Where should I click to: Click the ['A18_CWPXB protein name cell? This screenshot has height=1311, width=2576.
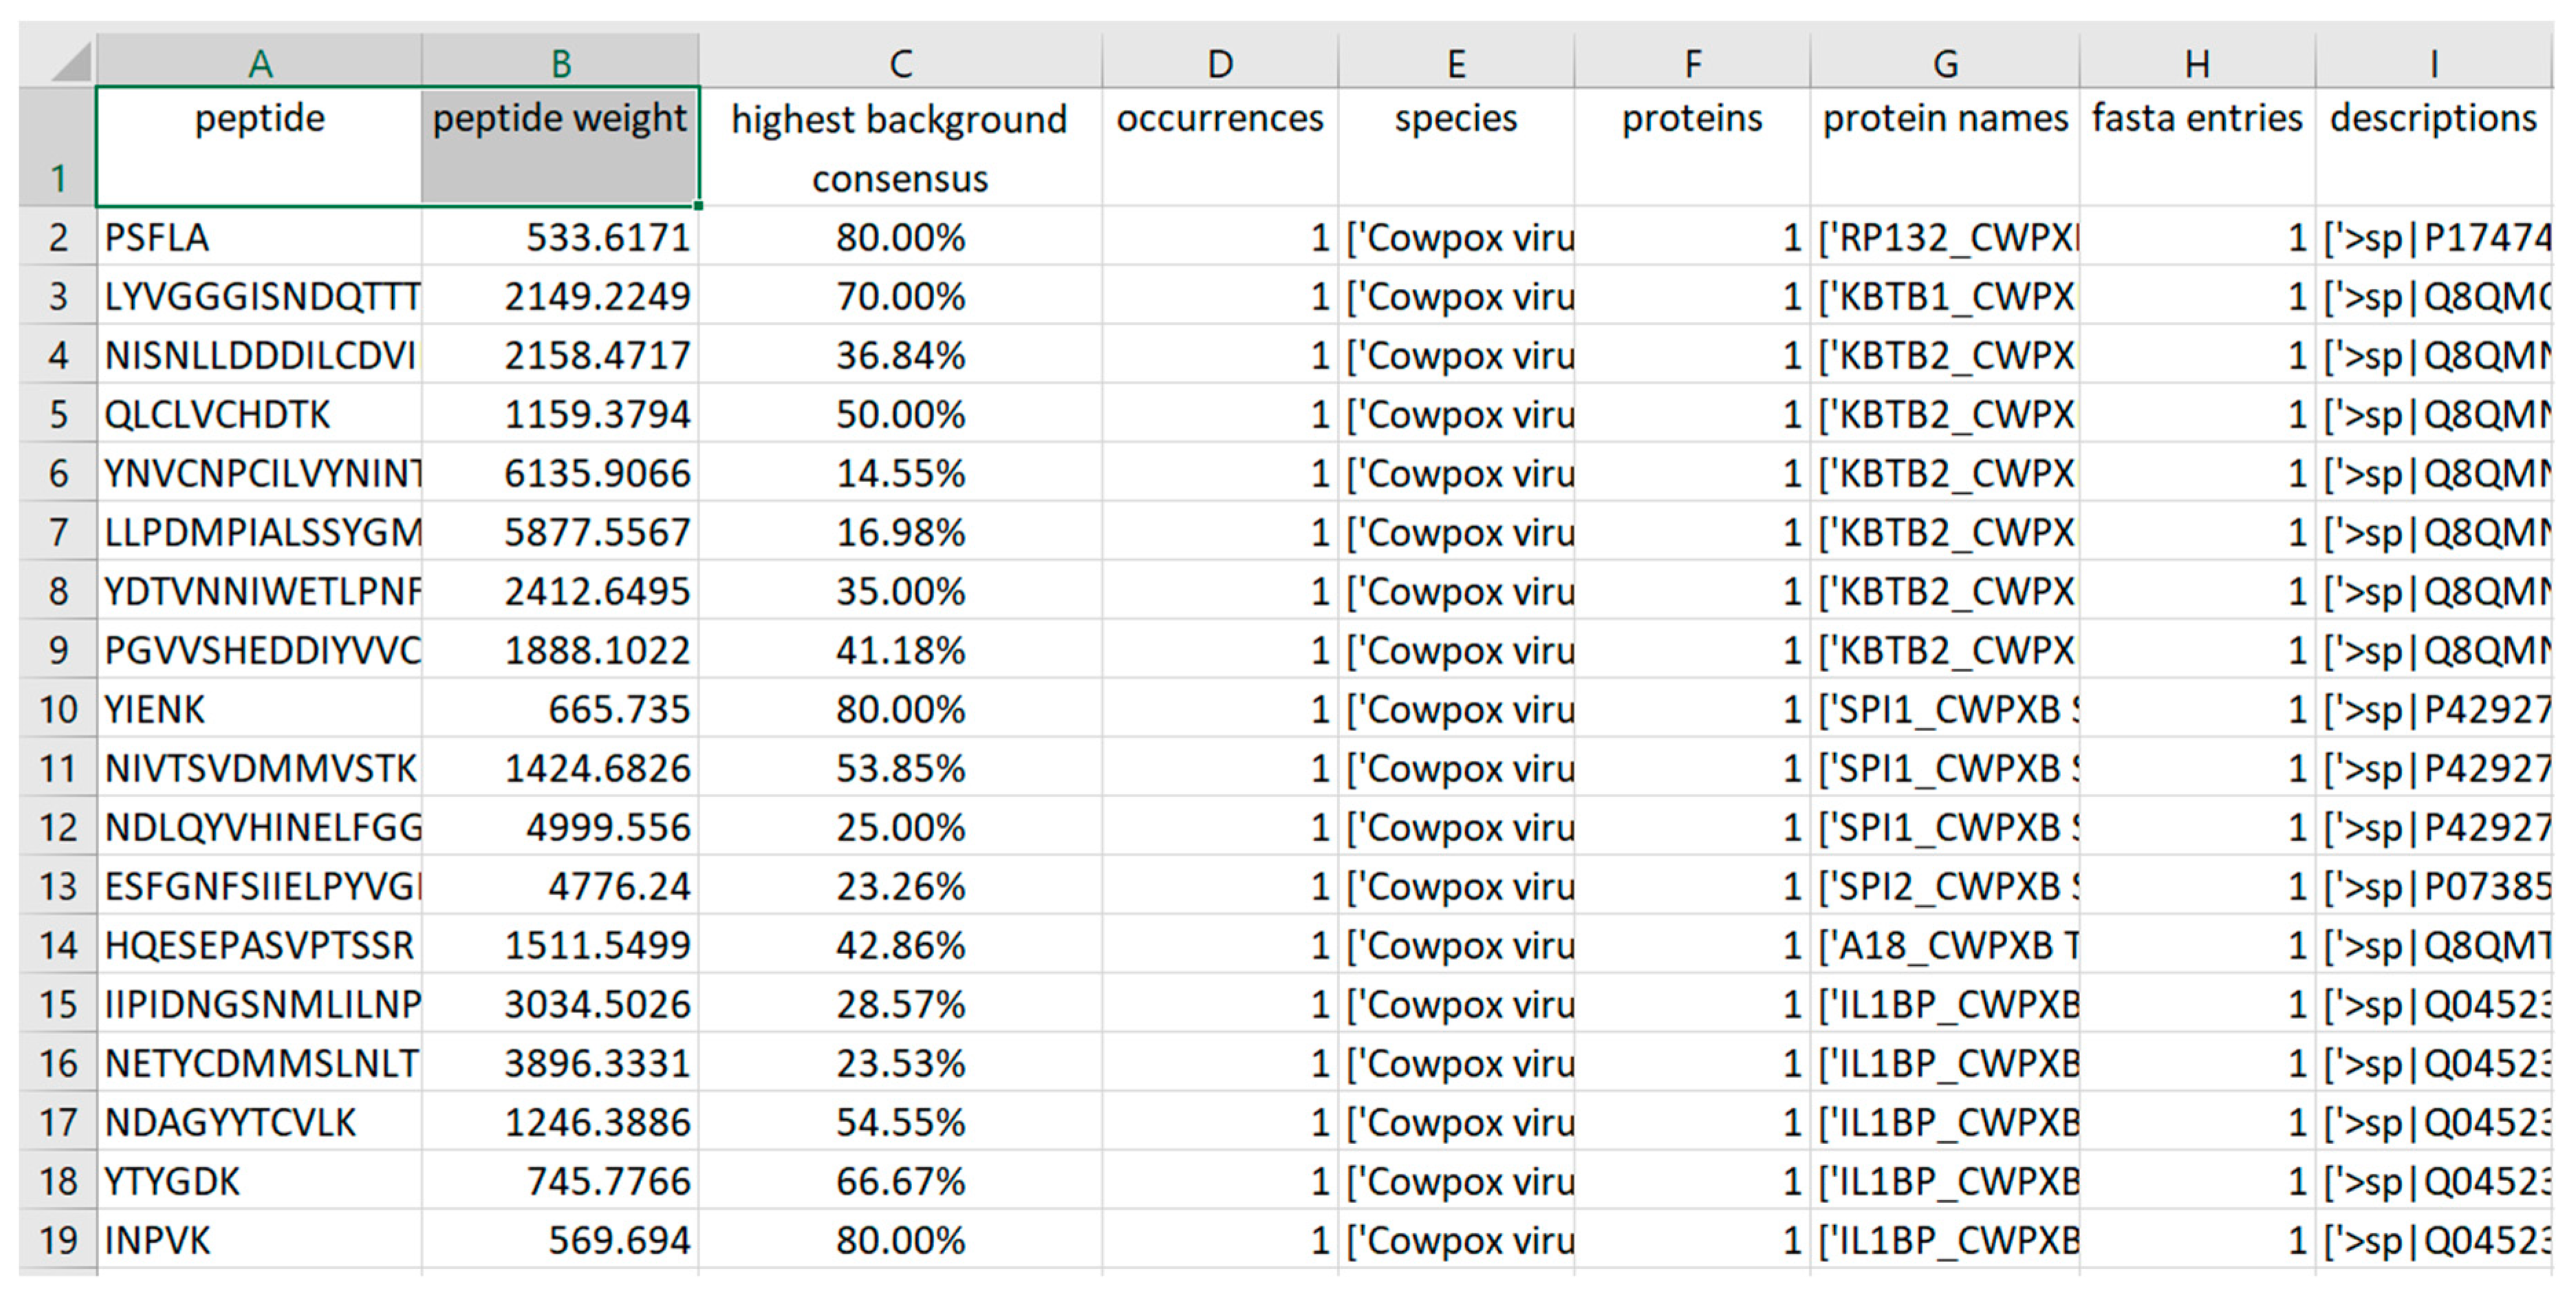tap(1945, 945)
